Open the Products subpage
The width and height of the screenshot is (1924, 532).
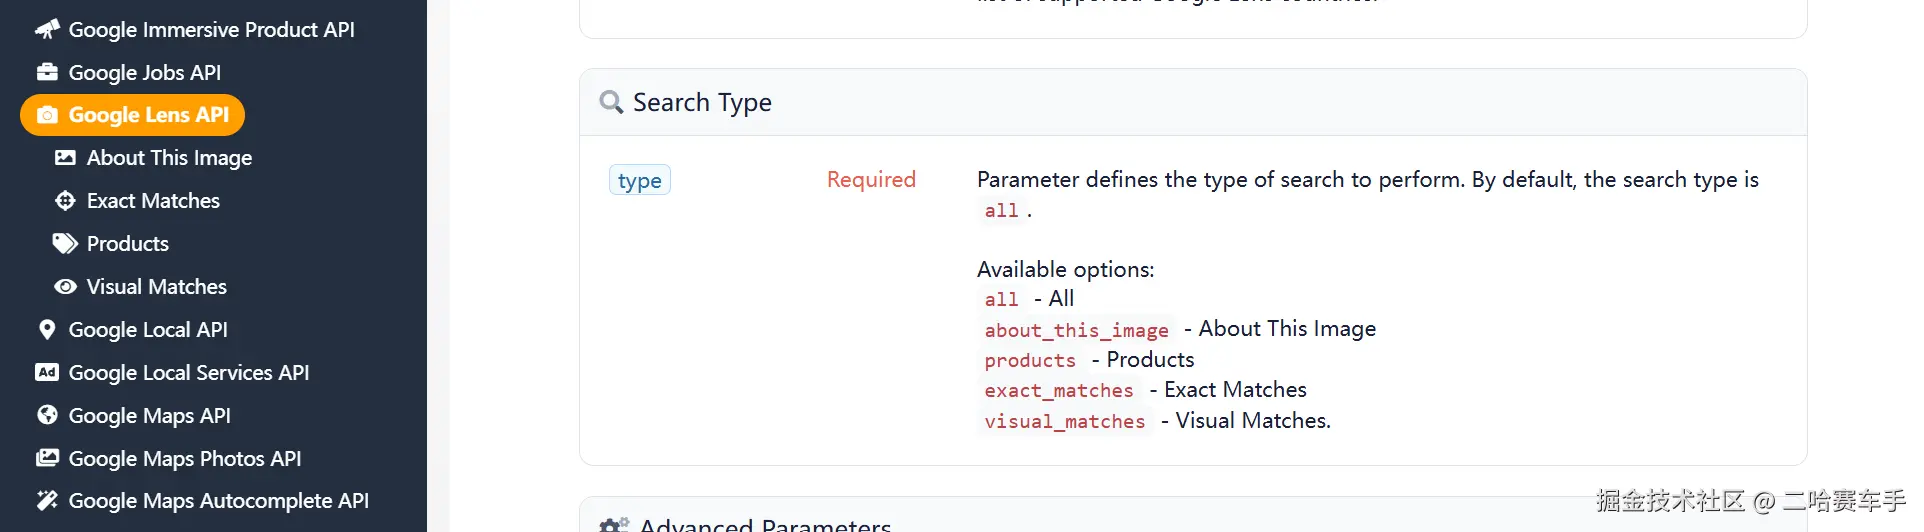tap(127, 244)
